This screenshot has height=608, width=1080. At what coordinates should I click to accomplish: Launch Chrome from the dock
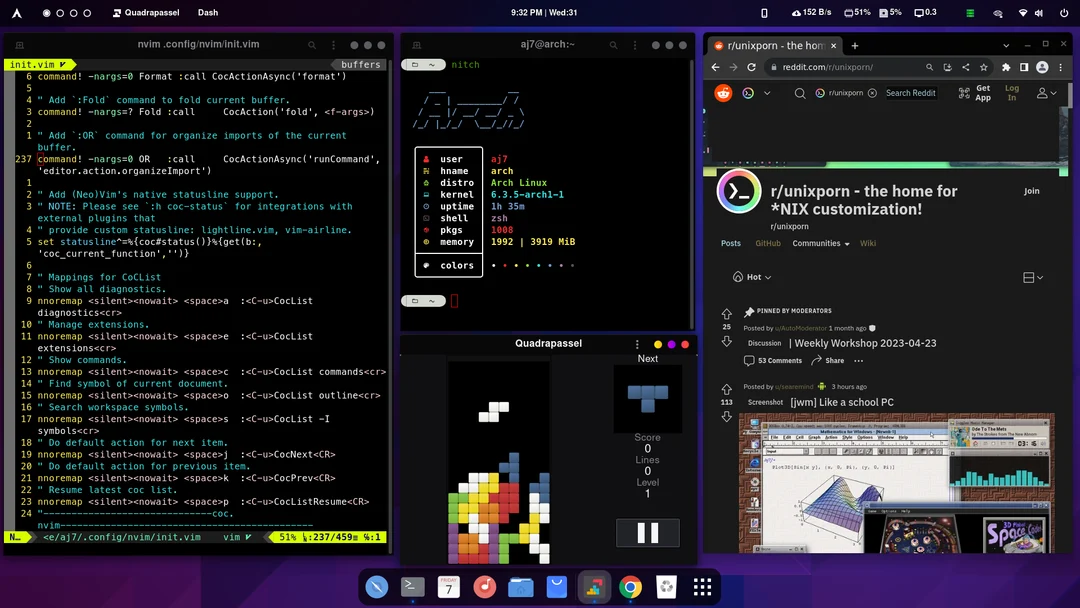pyautogui.click(x=630, y=587)
